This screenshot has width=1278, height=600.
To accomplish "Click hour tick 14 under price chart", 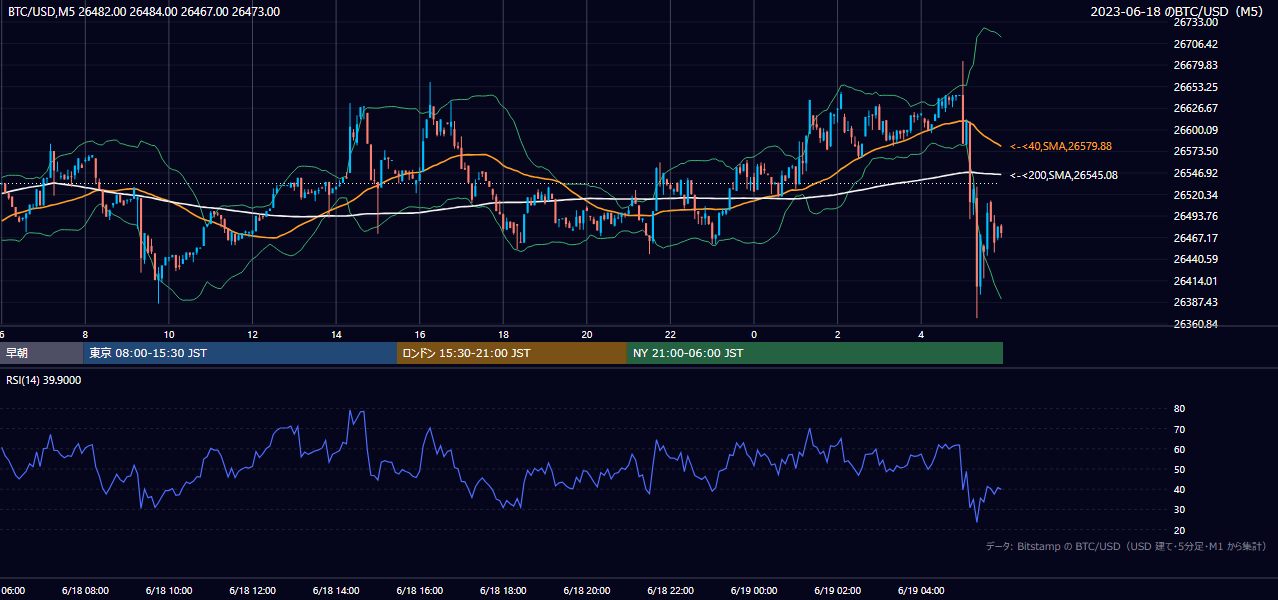I will click(336, 335).
